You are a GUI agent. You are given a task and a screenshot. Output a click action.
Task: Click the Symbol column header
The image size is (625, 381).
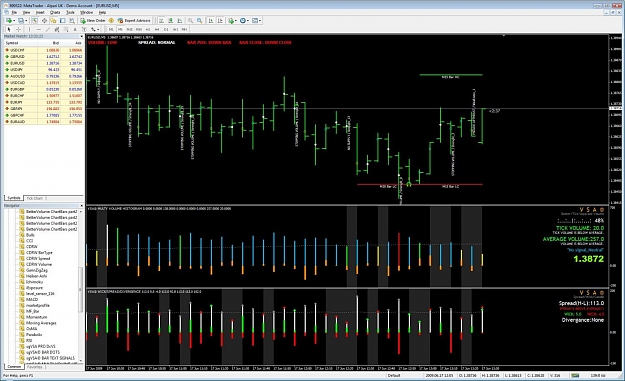click(x=21, y=43)
